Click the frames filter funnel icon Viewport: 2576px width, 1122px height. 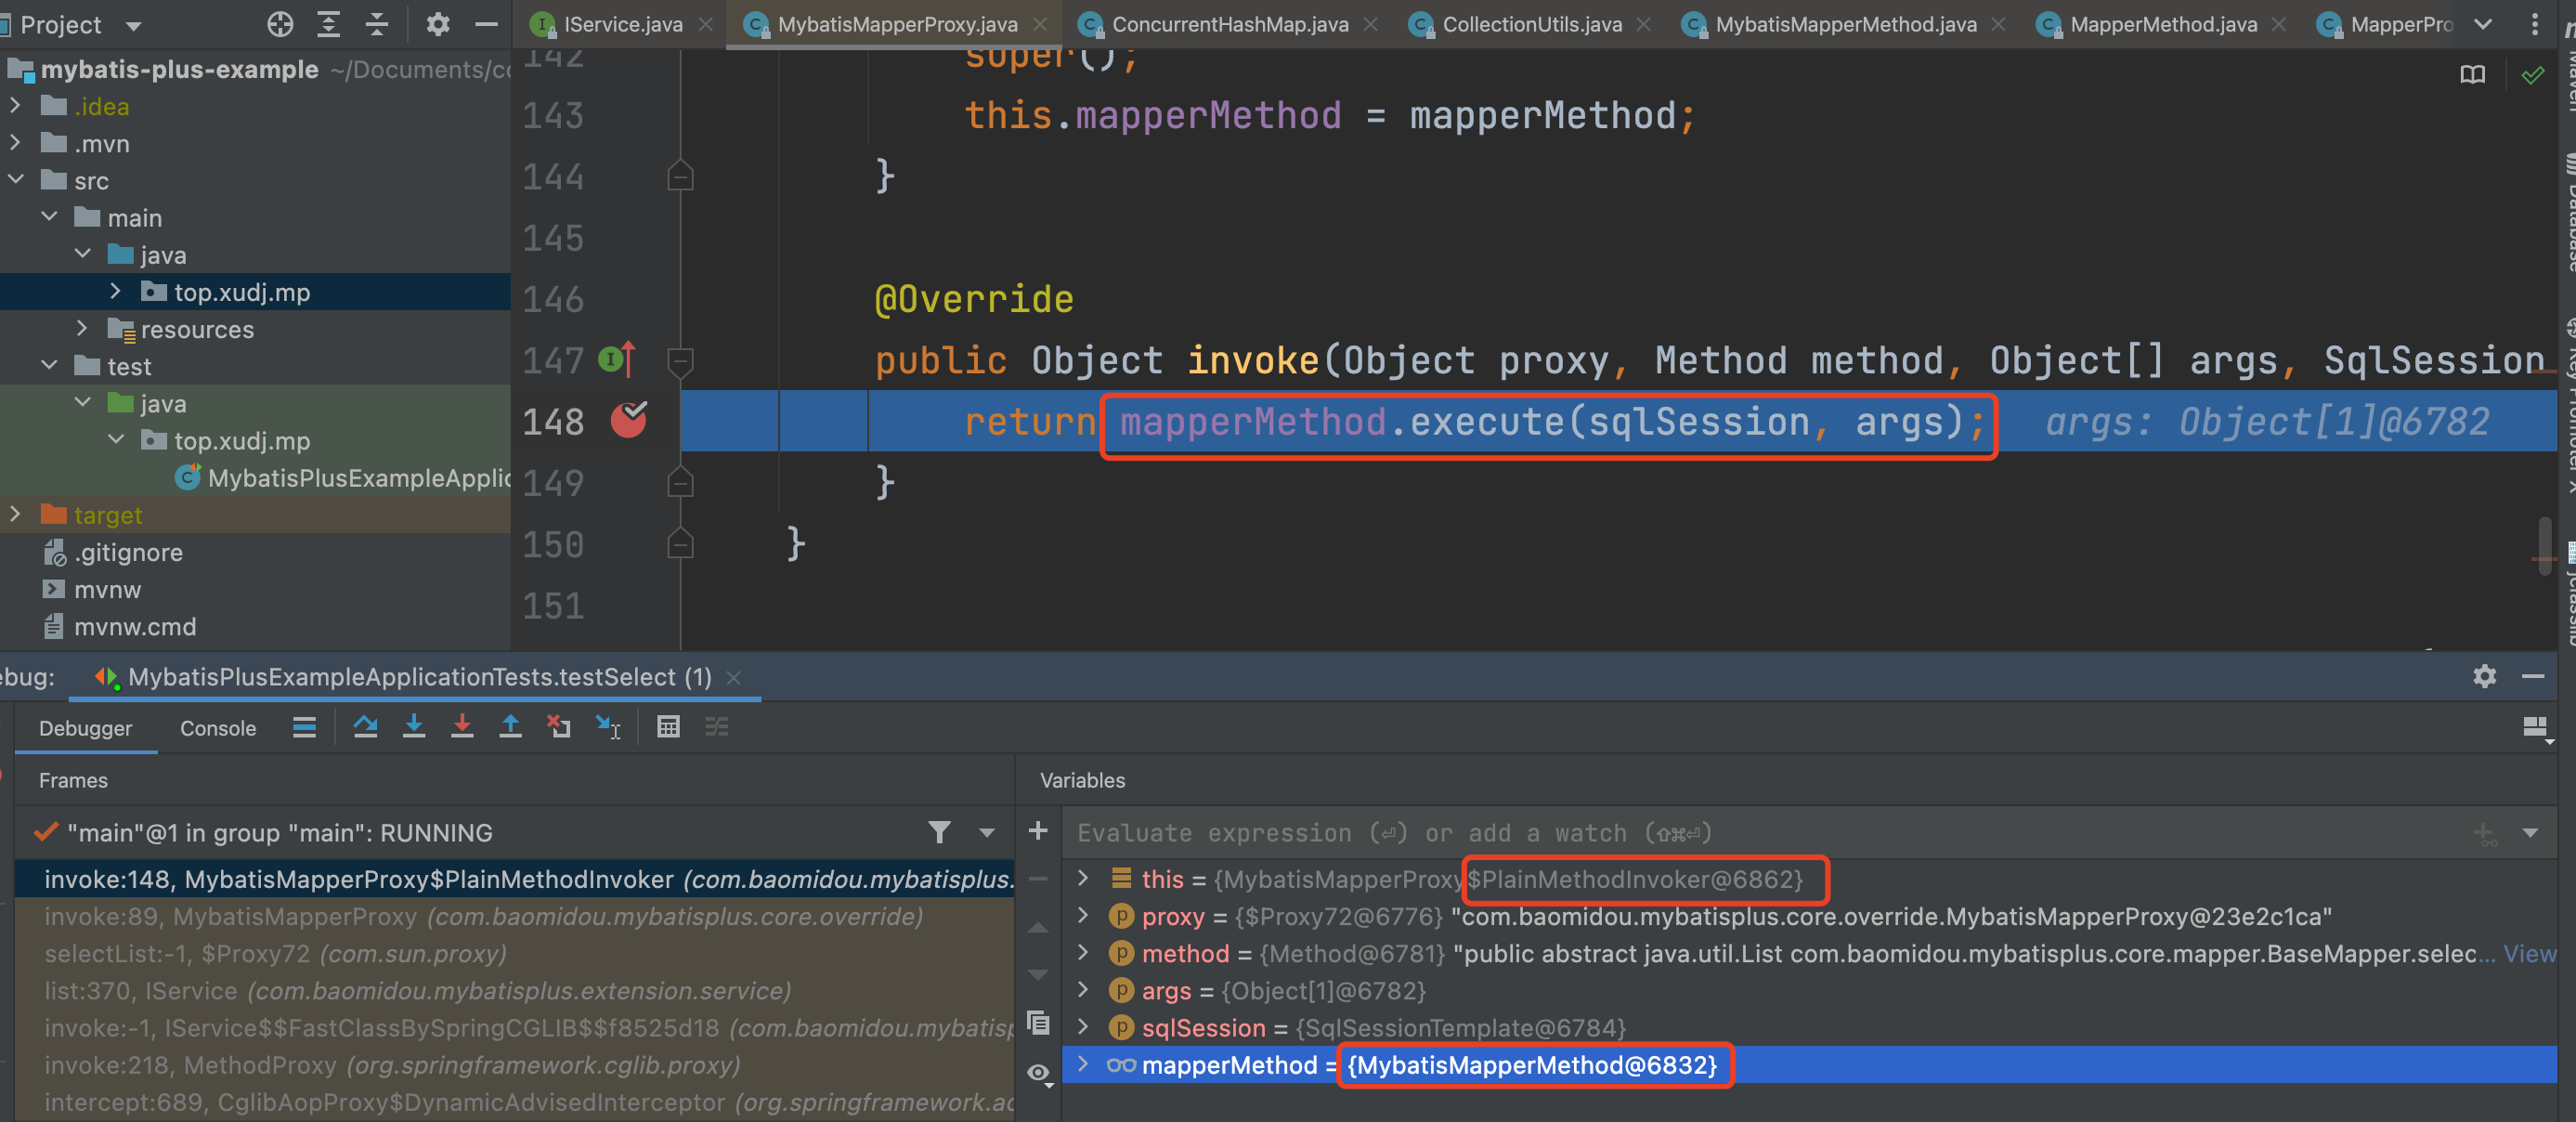point(939,832)
